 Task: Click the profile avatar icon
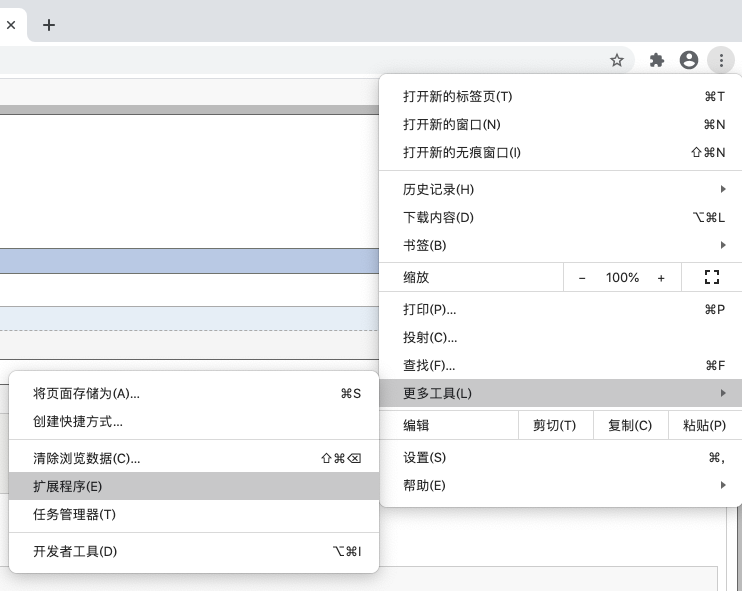689,60
